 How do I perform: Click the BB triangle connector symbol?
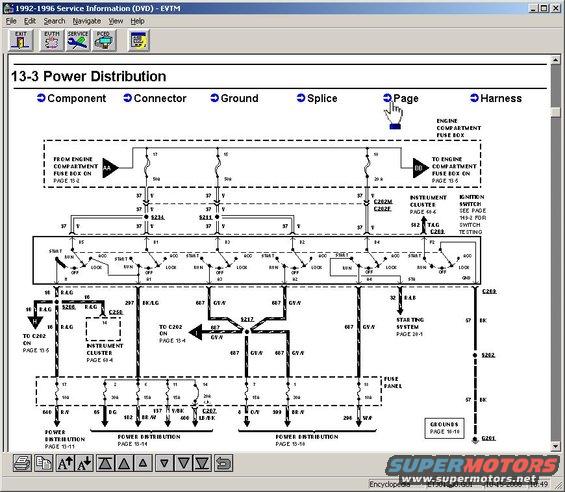pyautogui.click(x=420, y=168)
